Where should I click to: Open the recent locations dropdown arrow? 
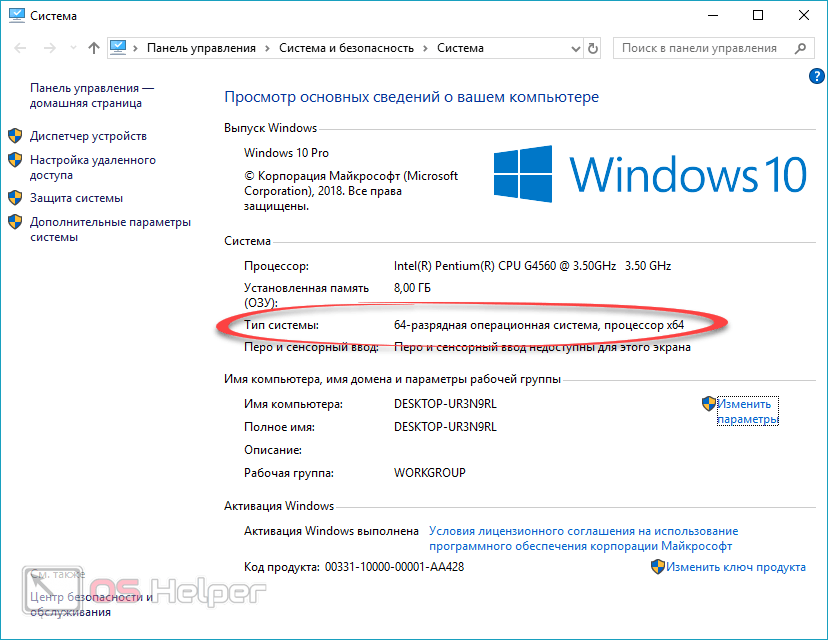(73, 48)
